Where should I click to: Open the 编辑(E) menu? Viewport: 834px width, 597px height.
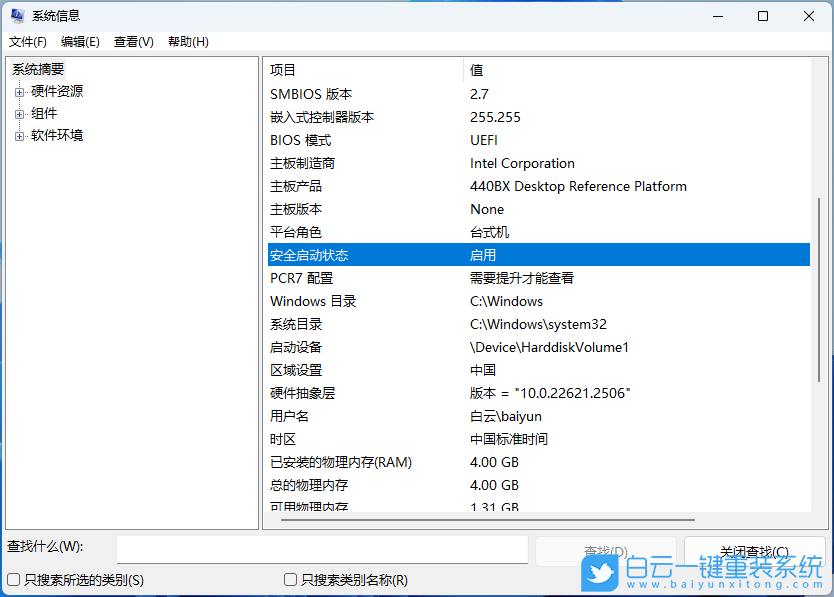(79, 41)
